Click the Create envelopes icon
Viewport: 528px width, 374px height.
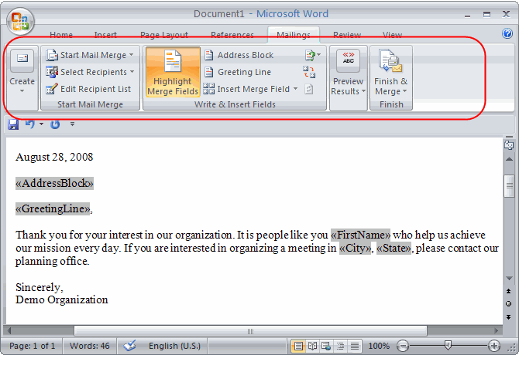(22, 61)
